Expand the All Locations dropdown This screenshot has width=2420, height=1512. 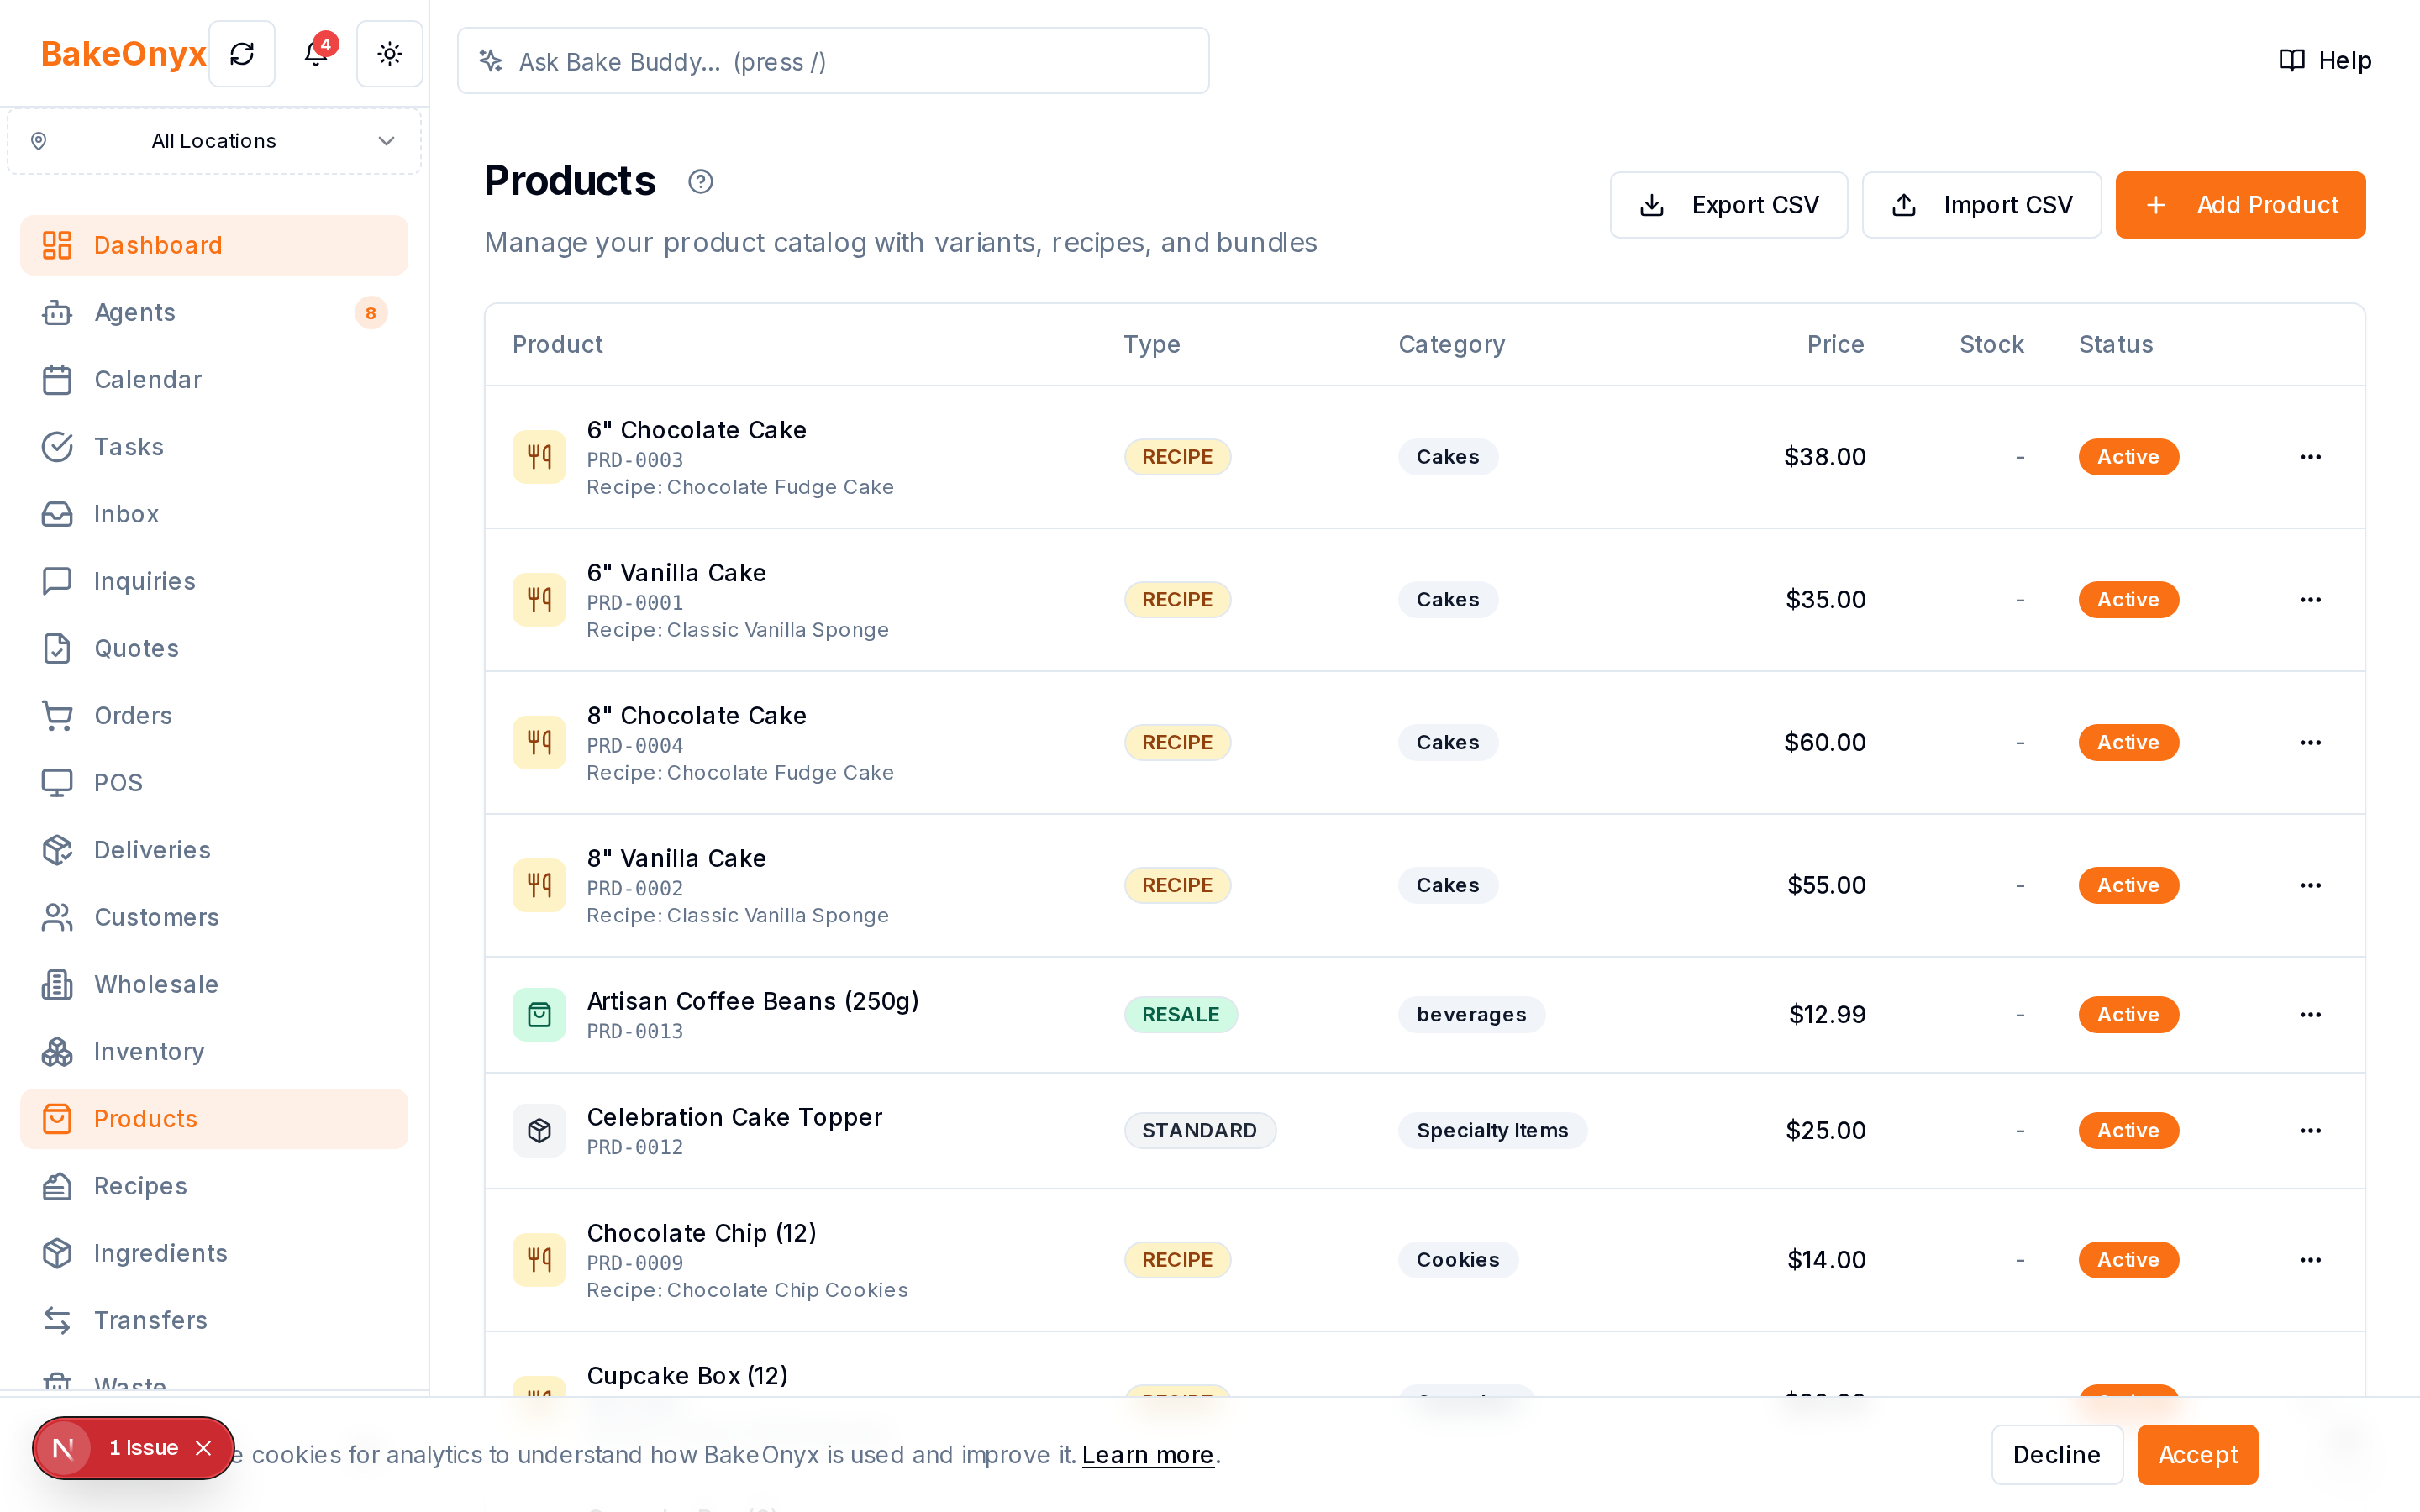coord(214,141)
